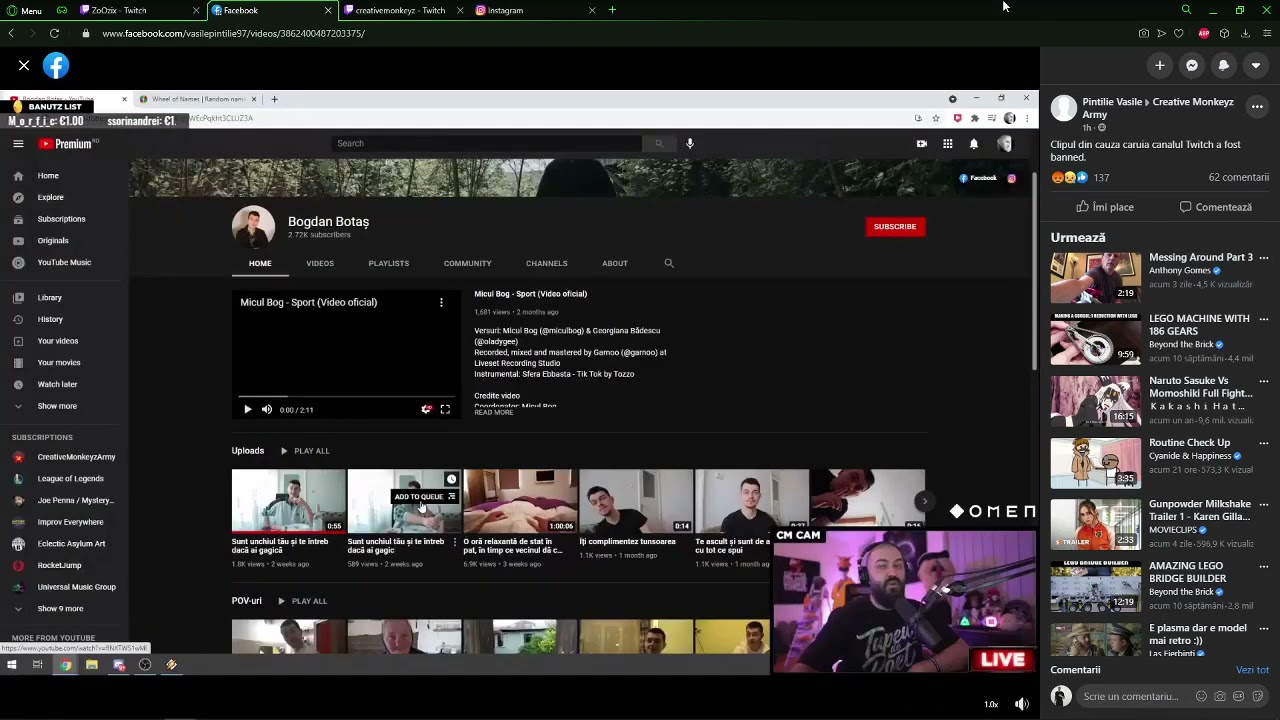This screenshot has height=720, width=1280.
Task: Open YouTube hamburger guide menu
Action: tap(18, 144)
